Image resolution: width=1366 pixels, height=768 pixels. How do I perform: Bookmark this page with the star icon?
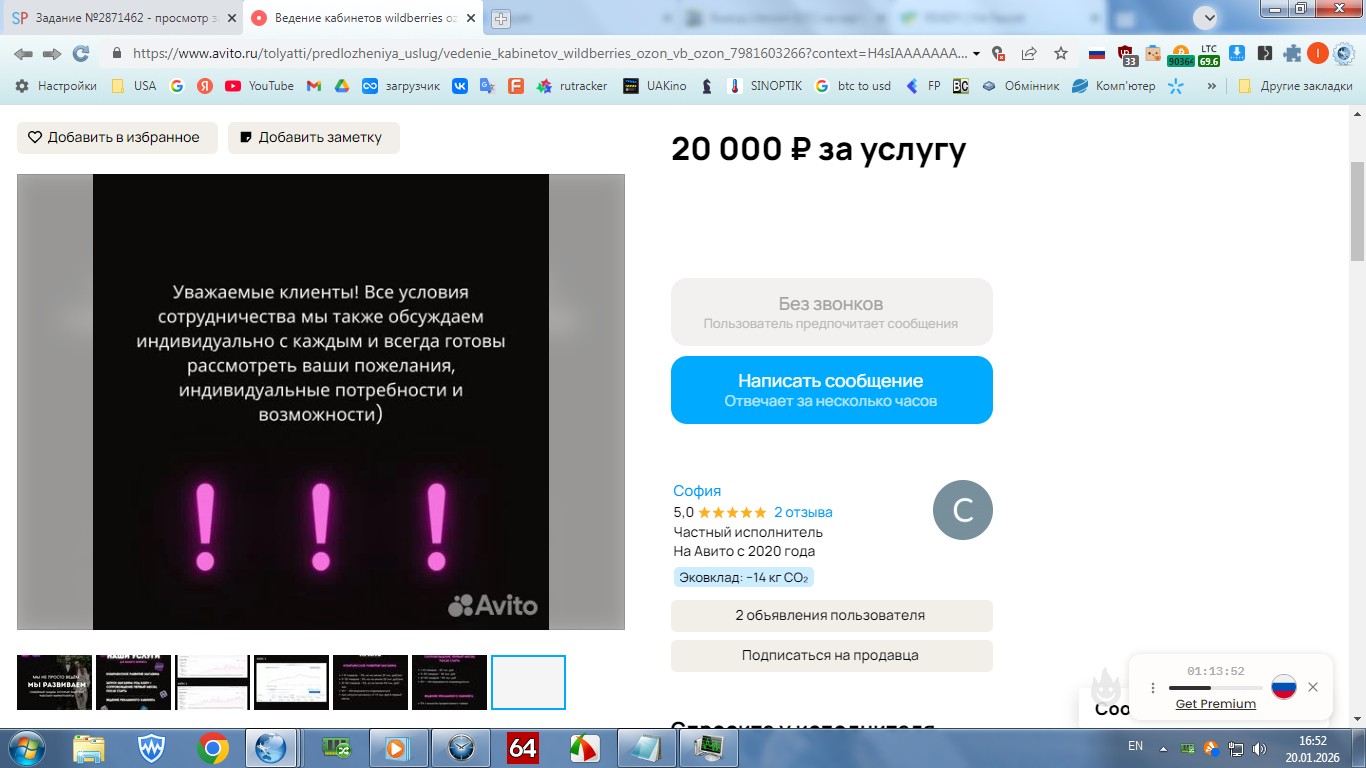coord(1061,53)
